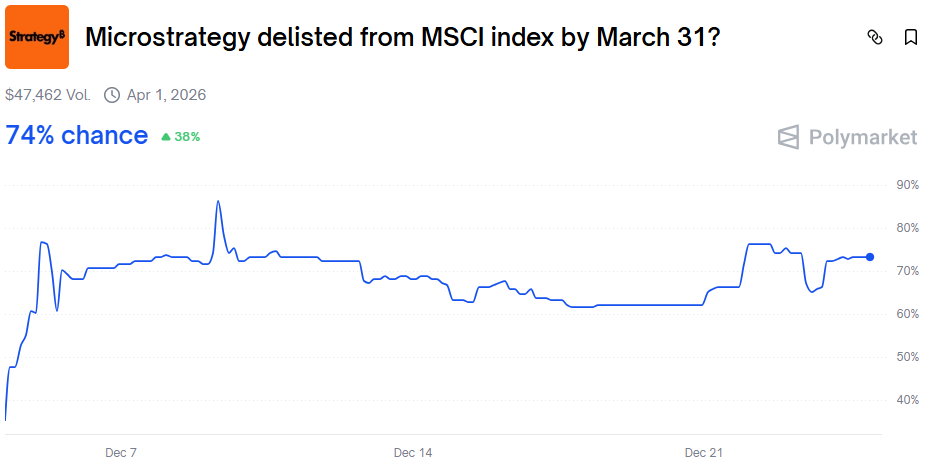935x474 pixels.
Task: Click the Dec 21 date axis label
Action: pyautogui.click(x=704, y=453)
